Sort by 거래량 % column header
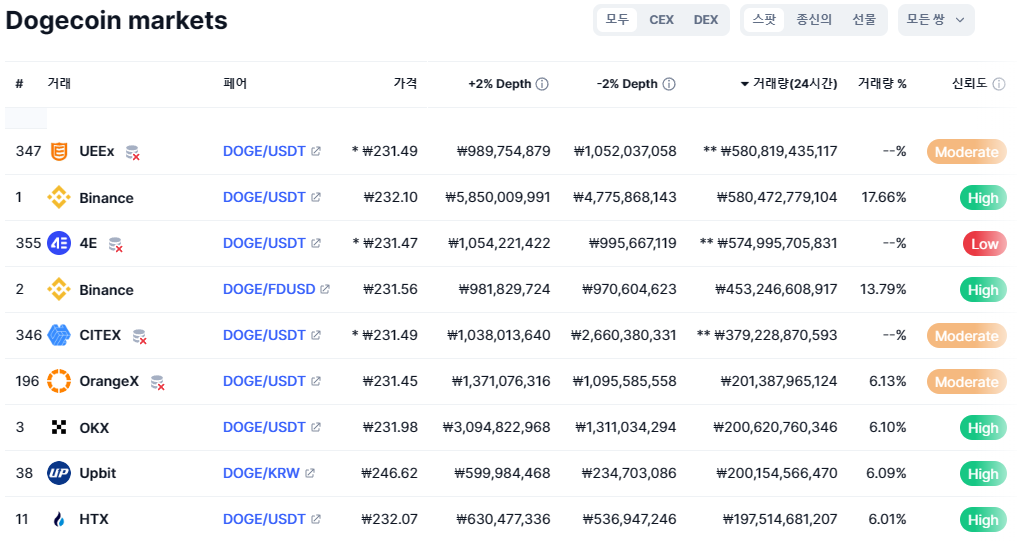Screen dimensions: 1017x541 pos(882,83)
